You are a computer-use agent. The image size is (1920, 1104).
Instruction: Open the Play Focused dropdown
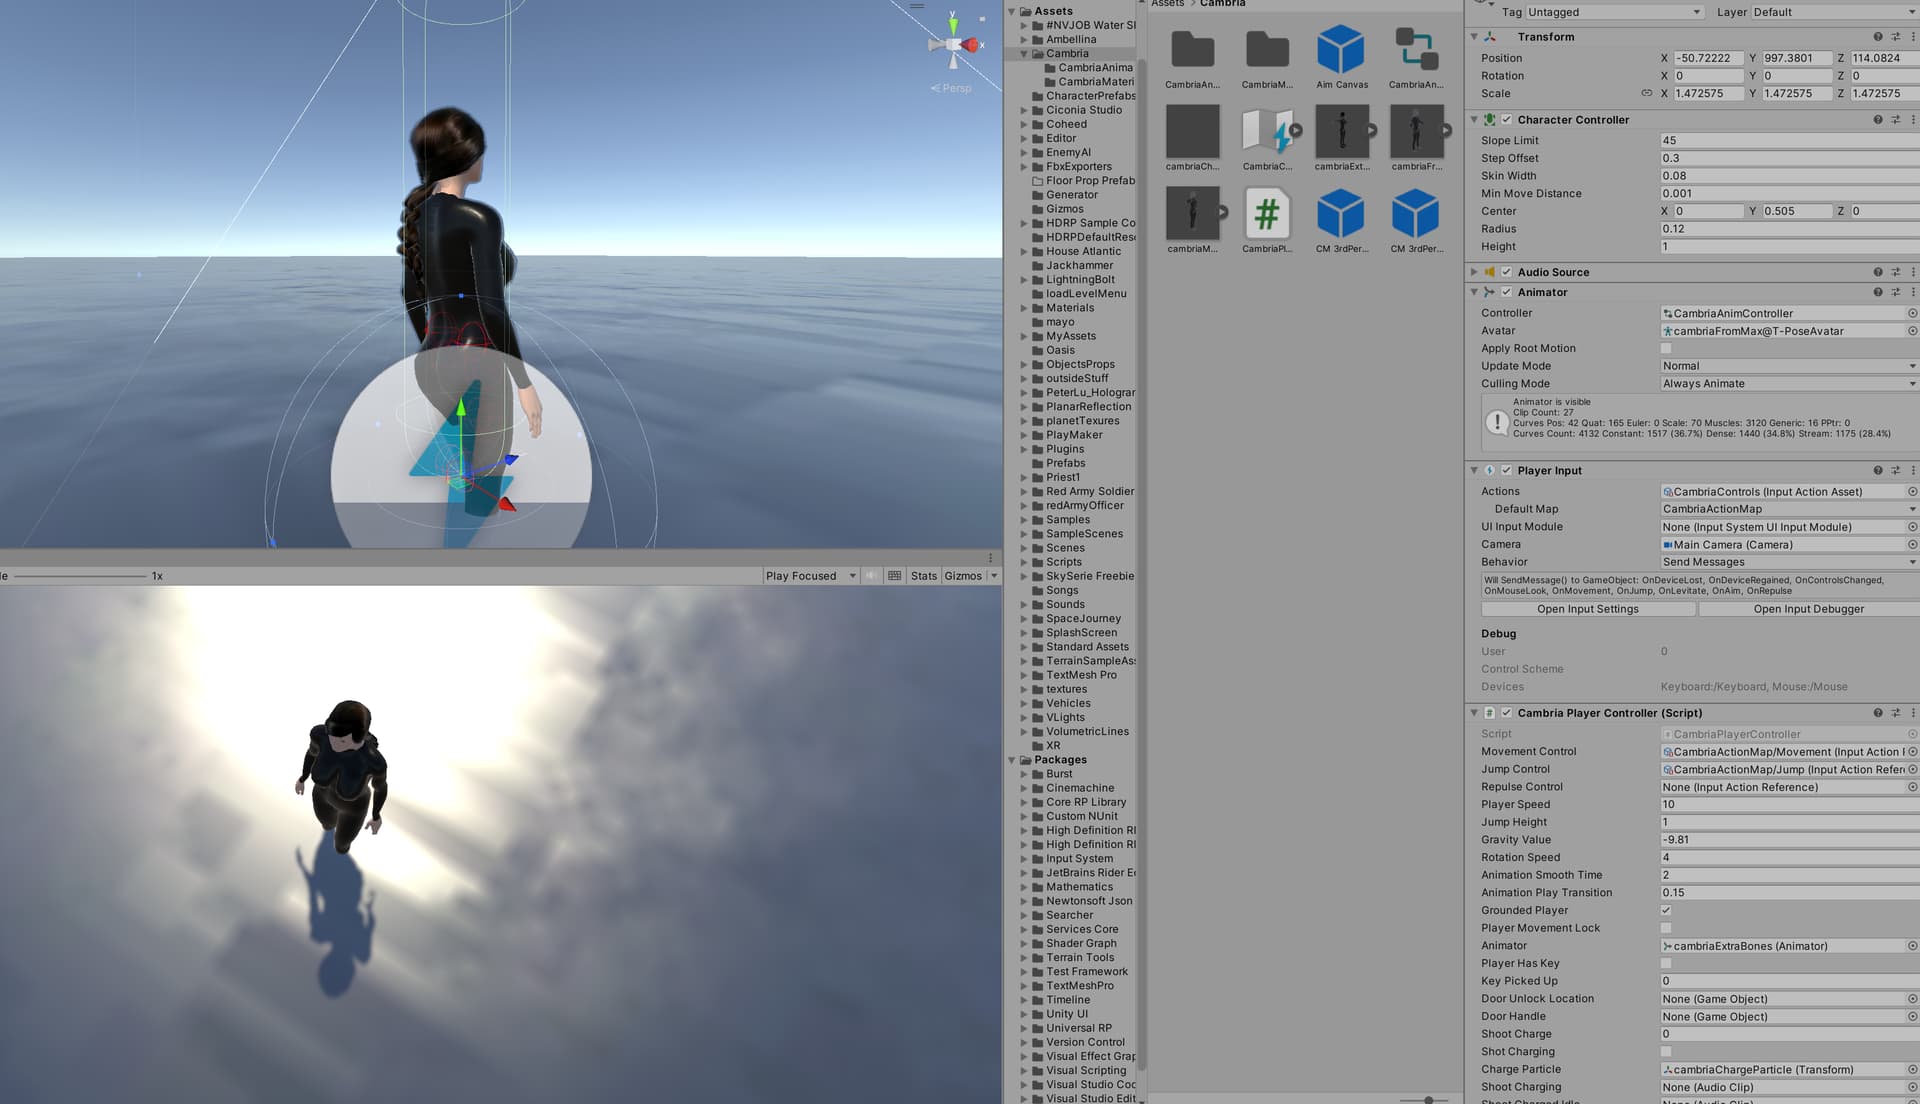(x=811, y=577)
